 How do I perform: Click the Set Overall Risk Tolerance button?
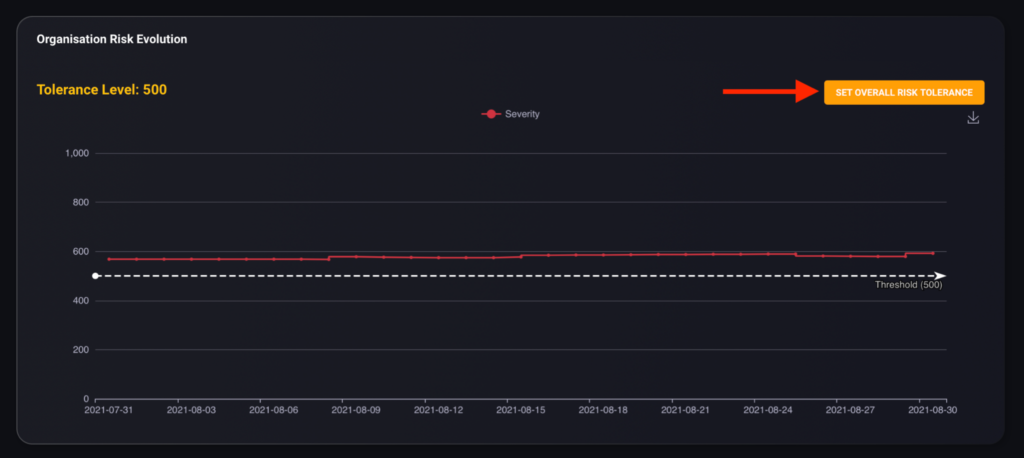tap(904, 93)
